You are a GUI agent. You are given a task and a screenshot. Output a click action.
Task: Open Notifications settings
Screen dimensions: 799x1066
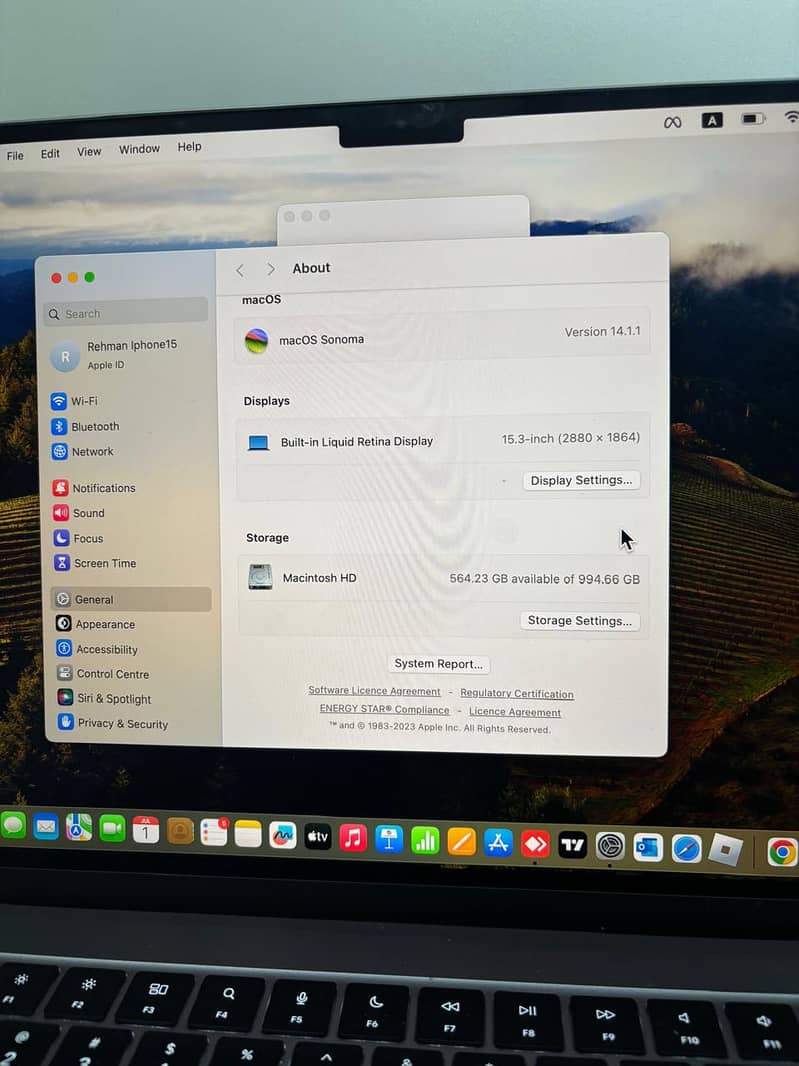coord(95,488)
